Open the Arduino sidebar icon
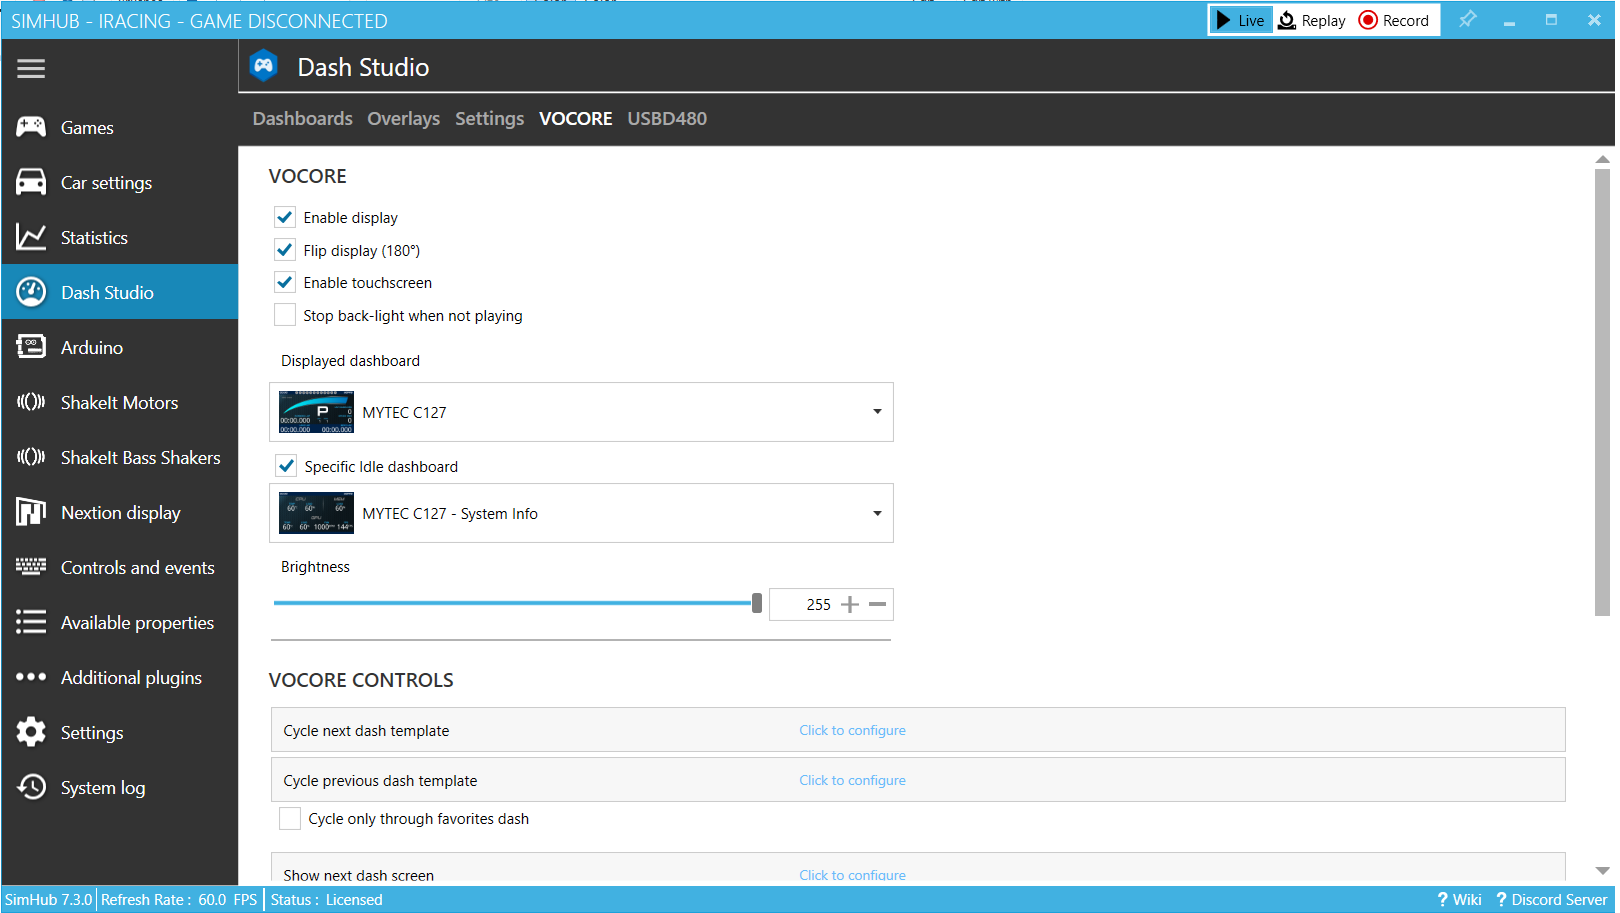1620x913 pixels. point(31,347)
